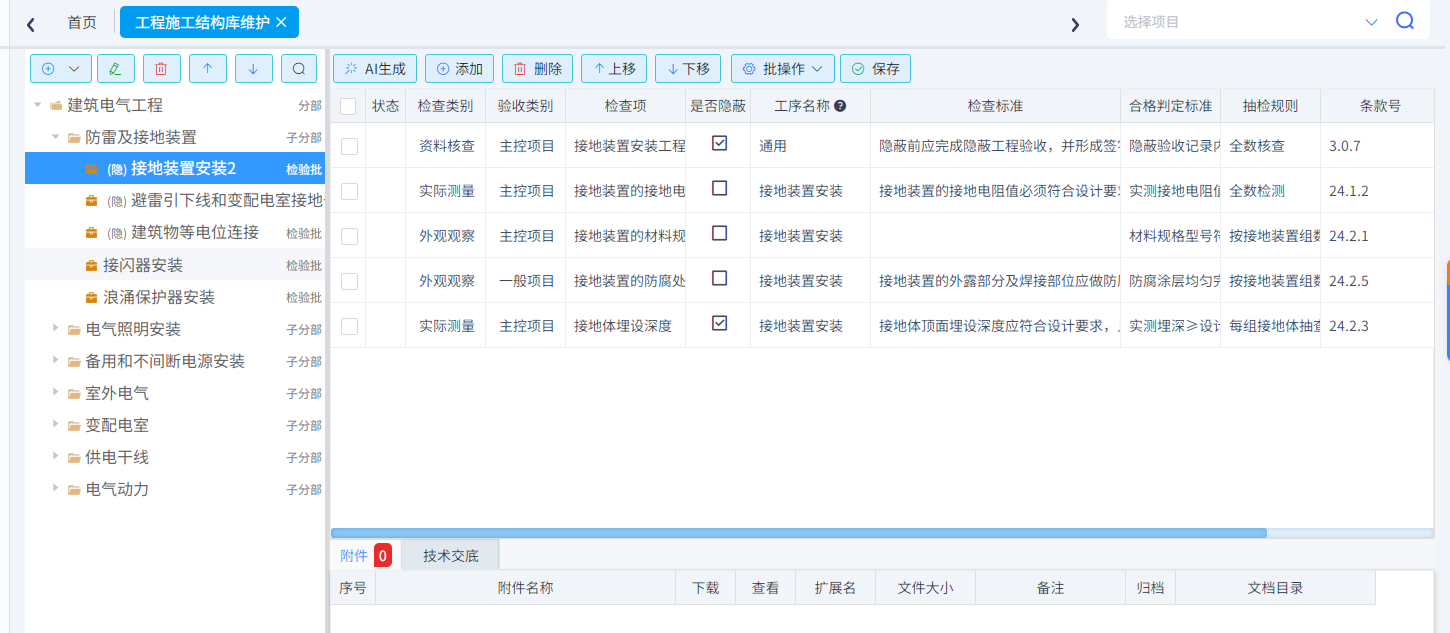Image resolution: width=1450 pixels, height=633 pixels.
Task: Click the right tab-scroll arrow
Action: (x=1075, y=24)
